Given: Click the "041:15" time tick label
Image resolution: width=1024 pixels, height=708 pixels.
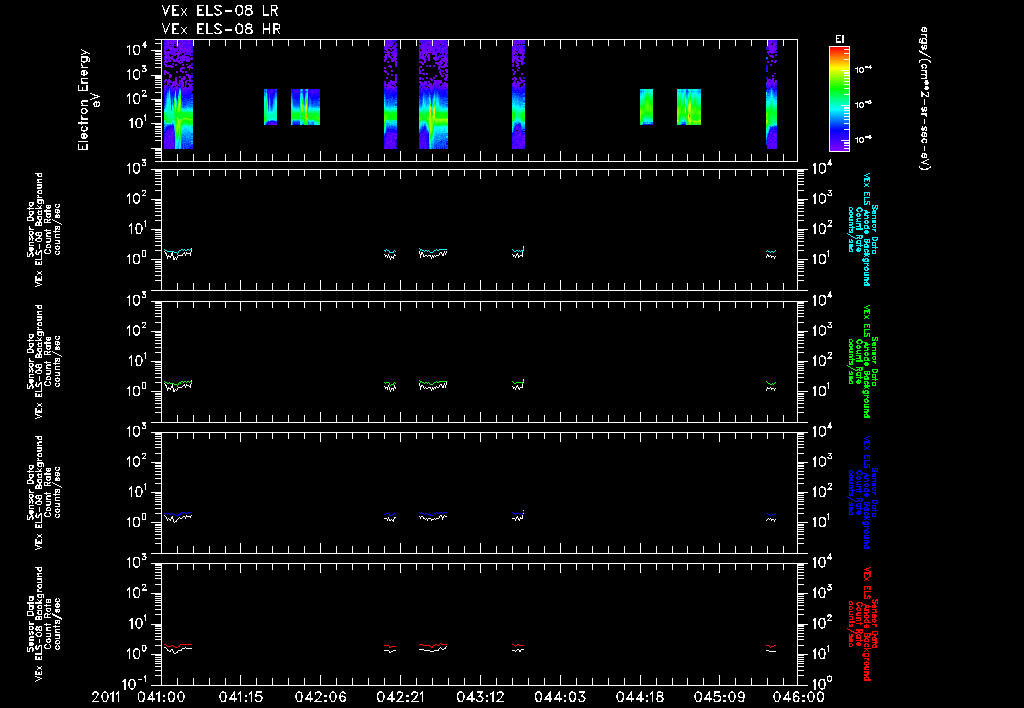Looking at the screenshot, I should (x=240, y=698).
